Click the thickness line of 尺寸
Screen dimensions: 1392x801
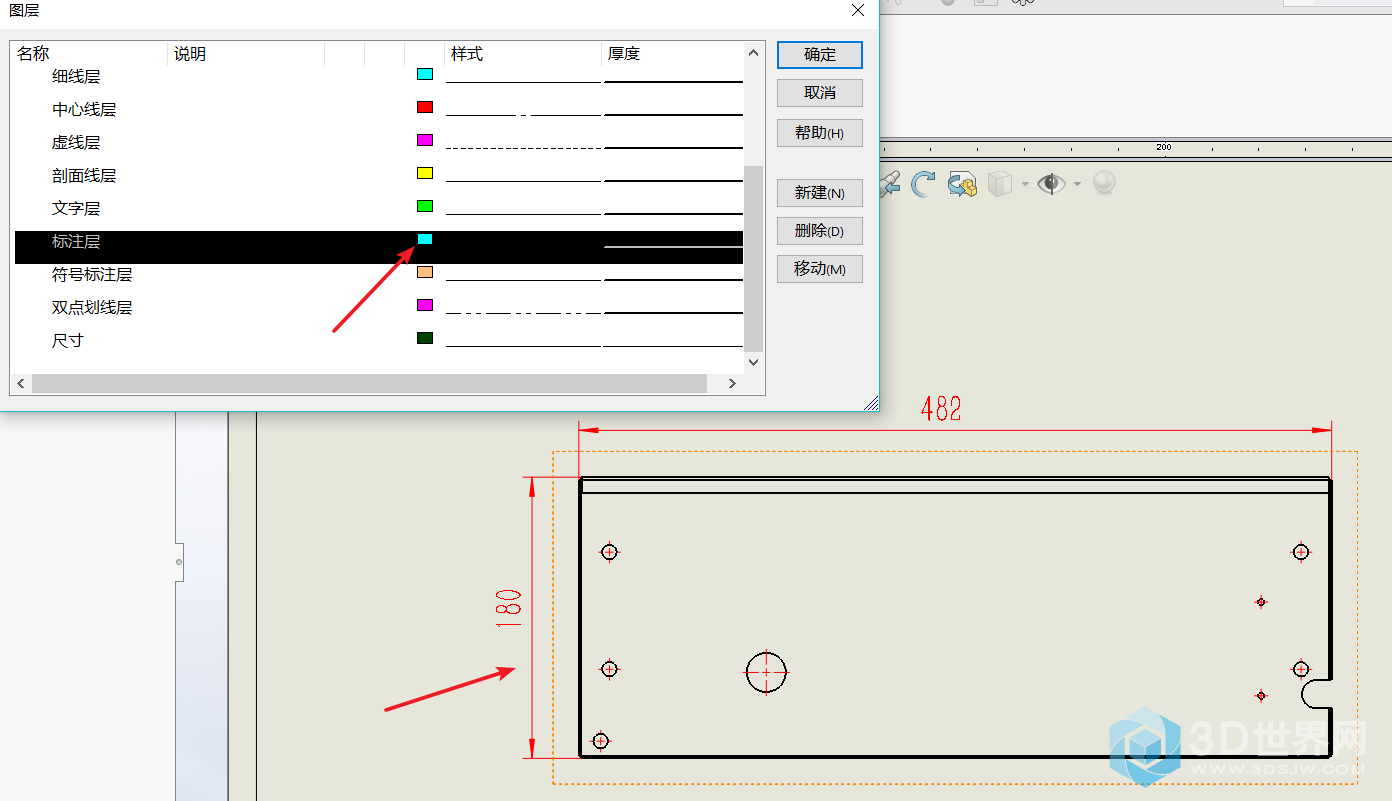[x=673, y=346]
